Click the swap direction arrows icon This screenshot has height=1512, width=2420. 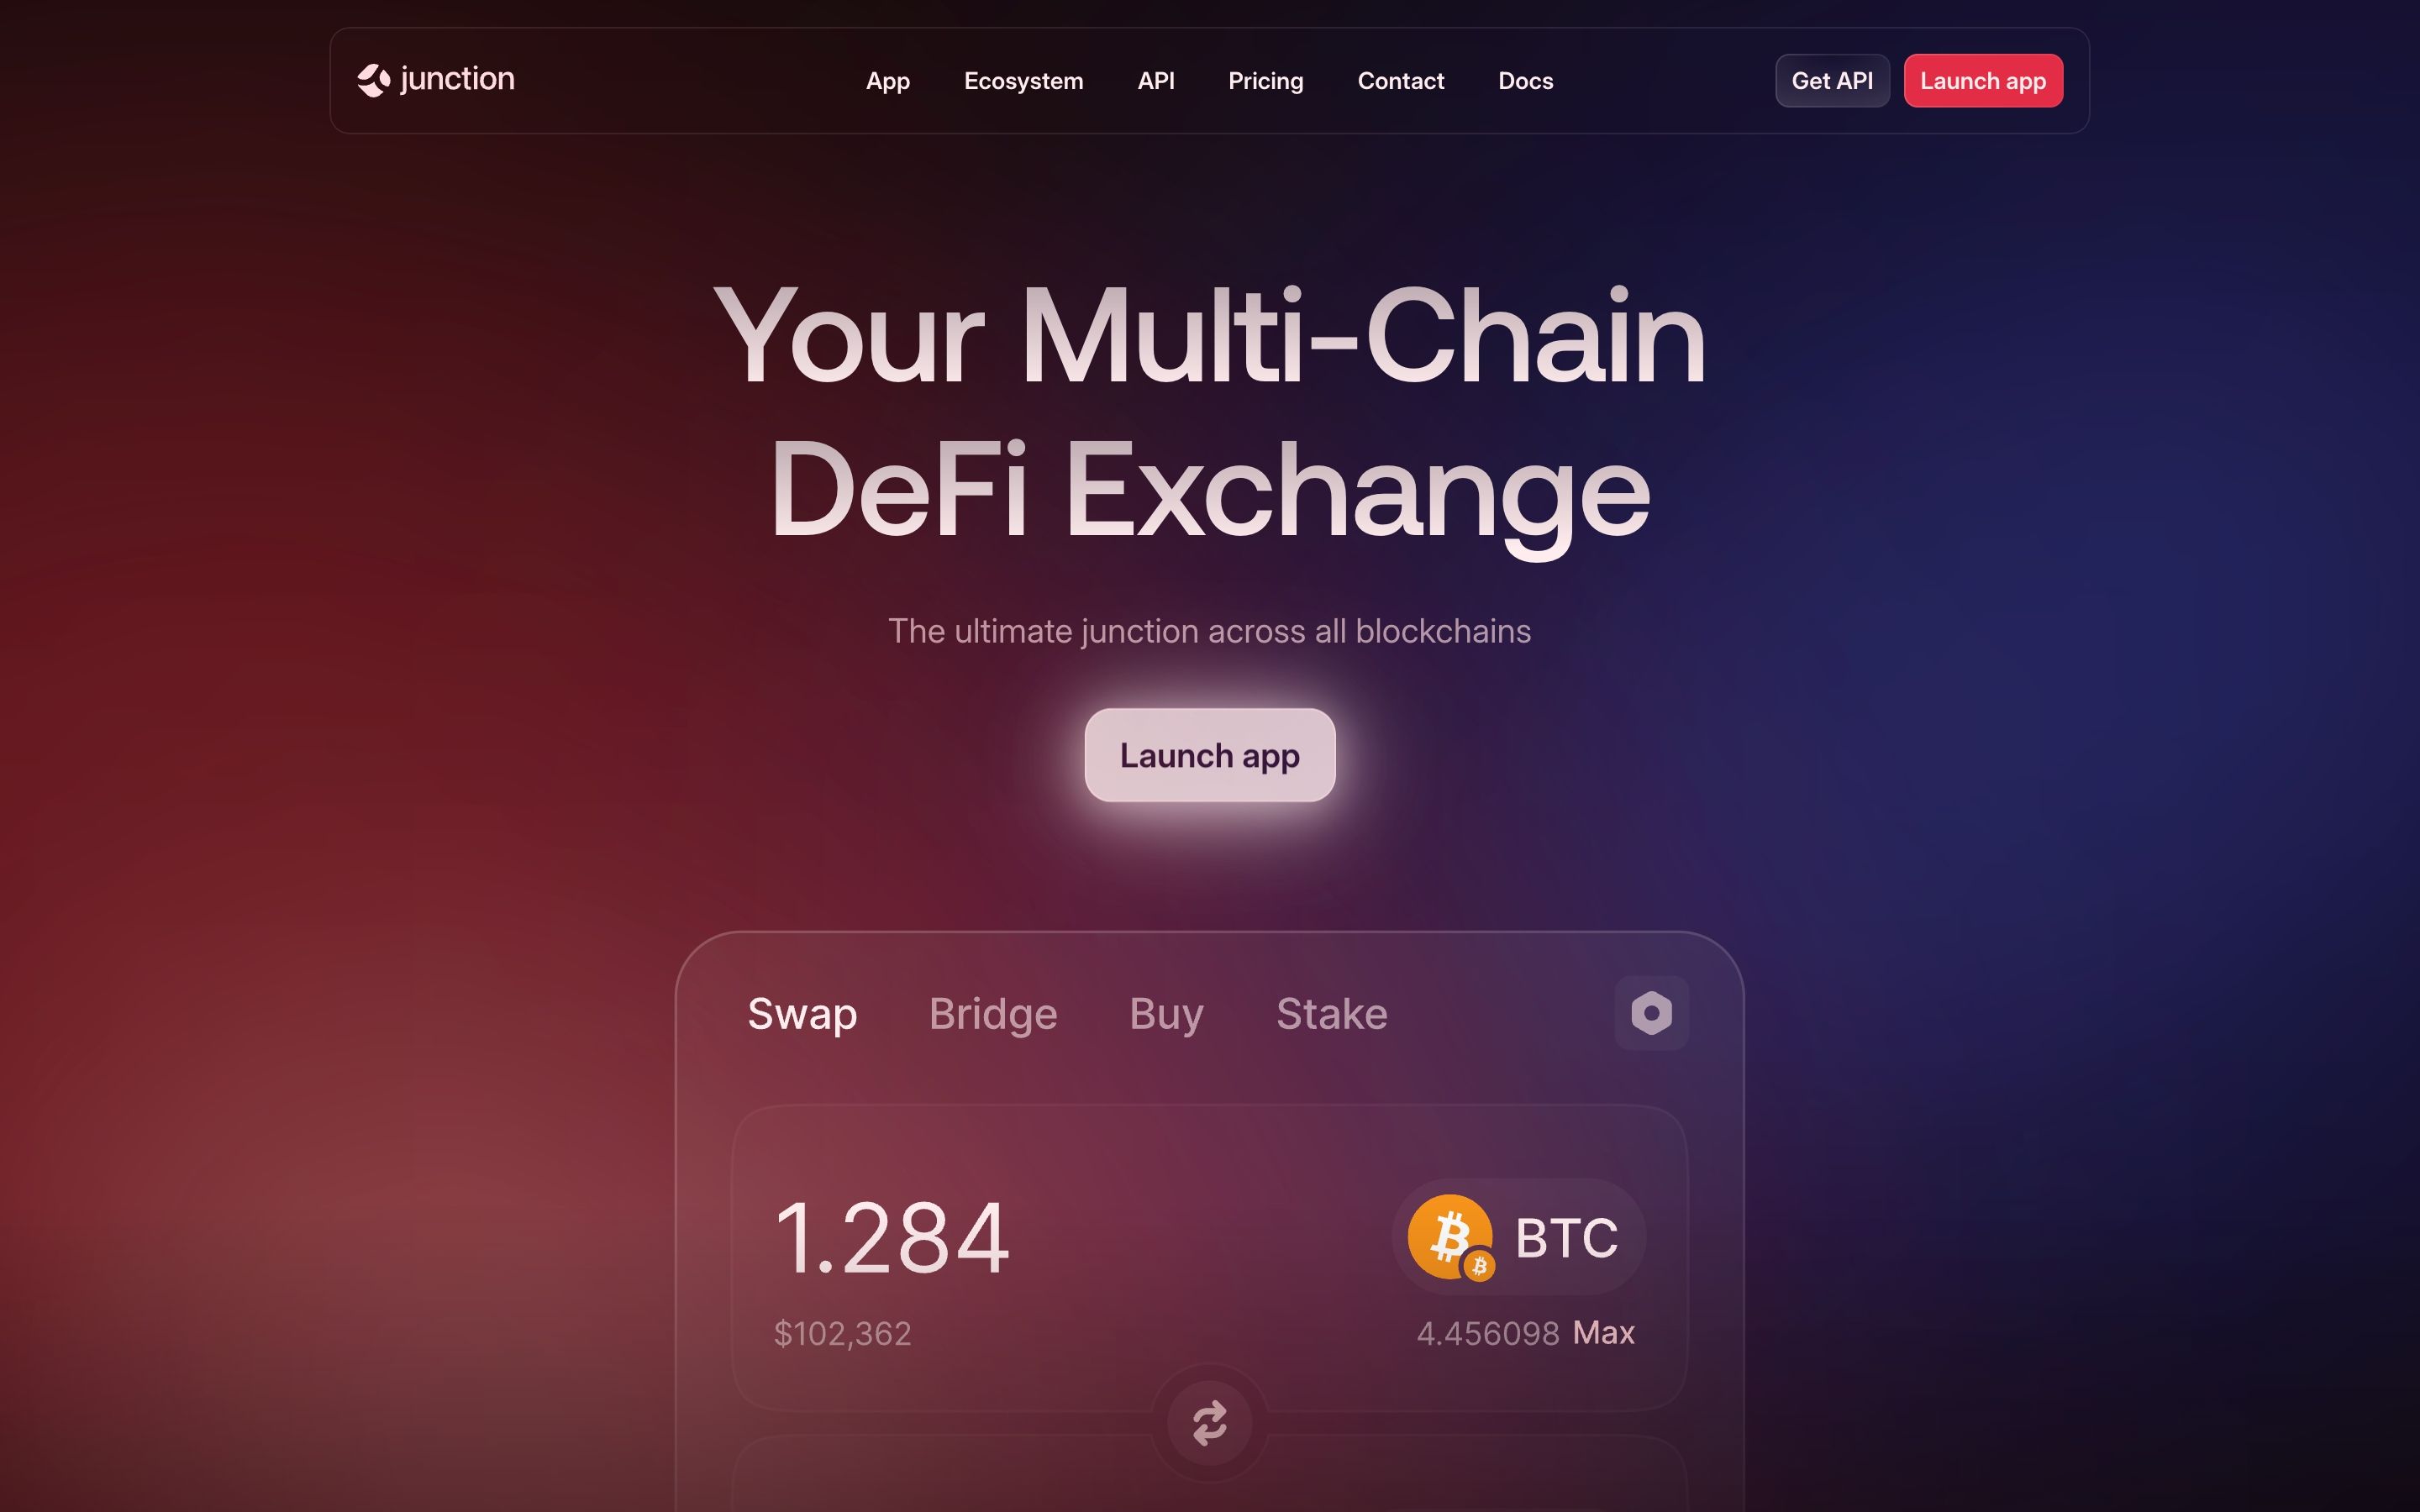1210,1422
